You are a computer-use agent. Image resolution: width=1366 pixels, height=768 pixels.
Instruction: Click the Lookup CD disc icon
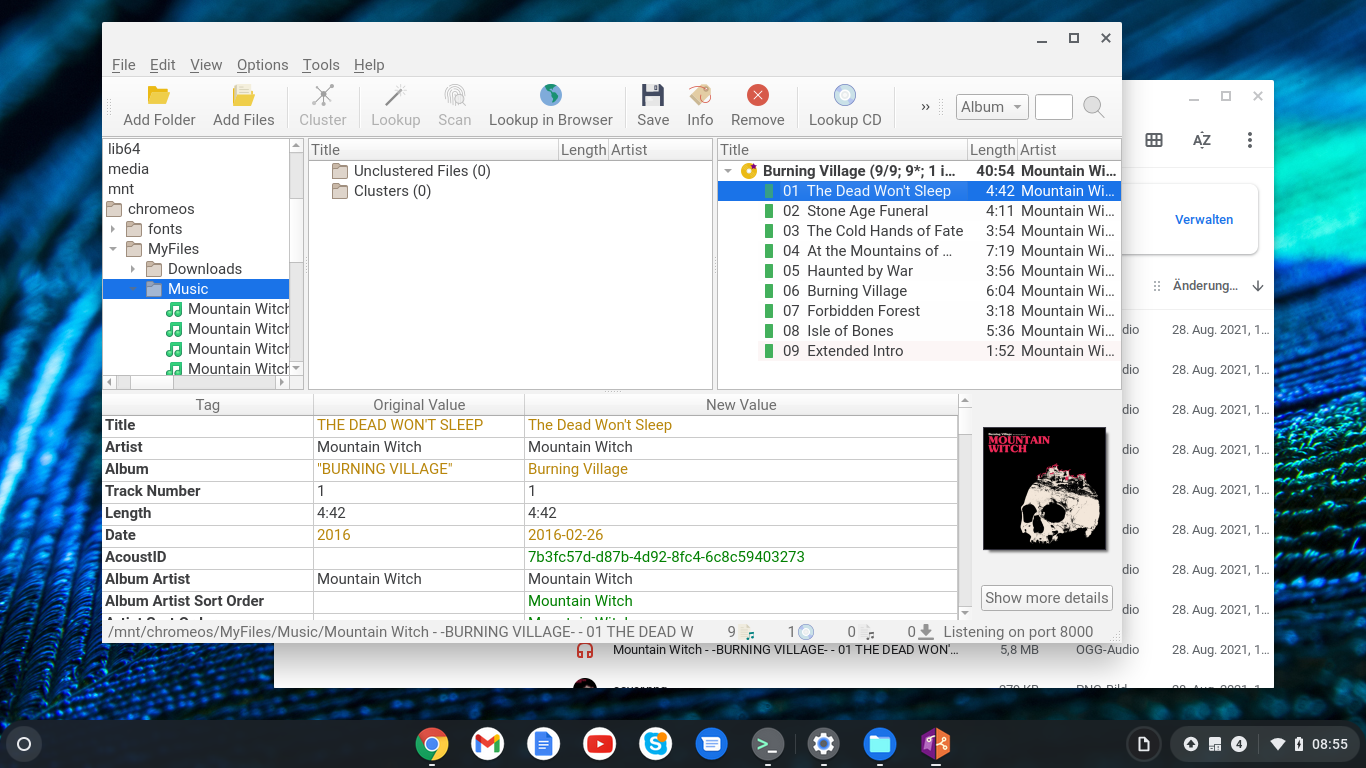click(x=845, y=95)
